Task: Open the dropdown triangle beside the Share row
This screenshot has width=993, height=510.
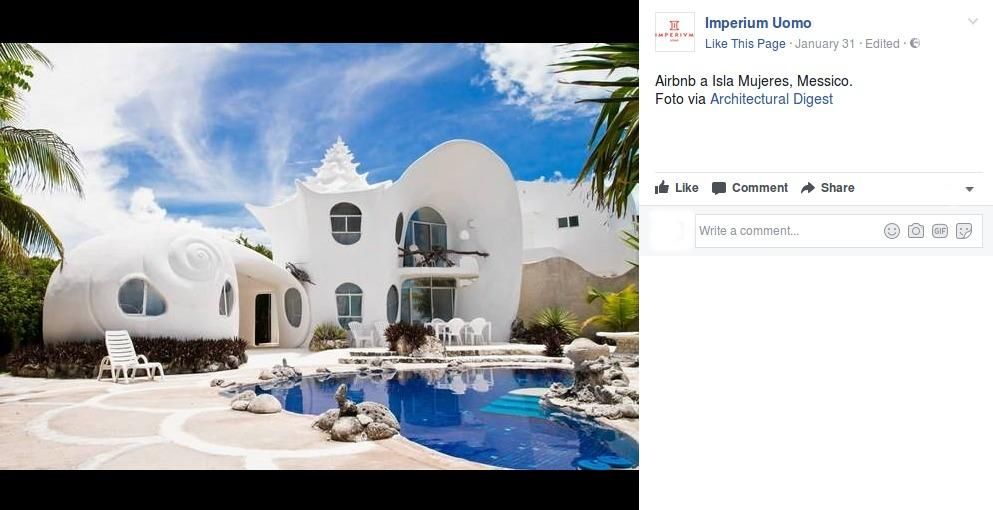Action: coord(969,189)
